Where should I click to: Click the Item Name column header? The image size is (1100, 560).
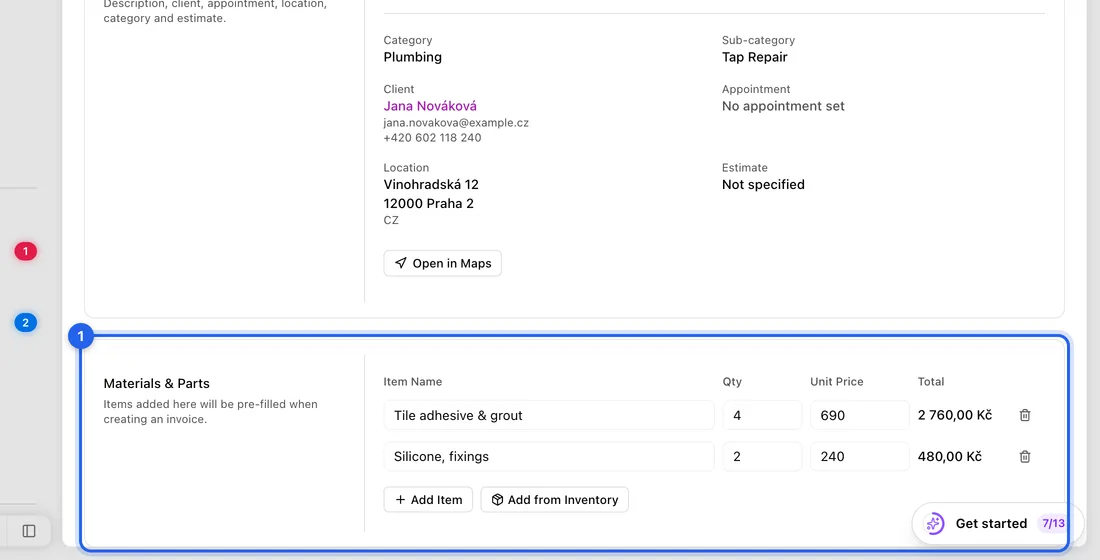412,382
